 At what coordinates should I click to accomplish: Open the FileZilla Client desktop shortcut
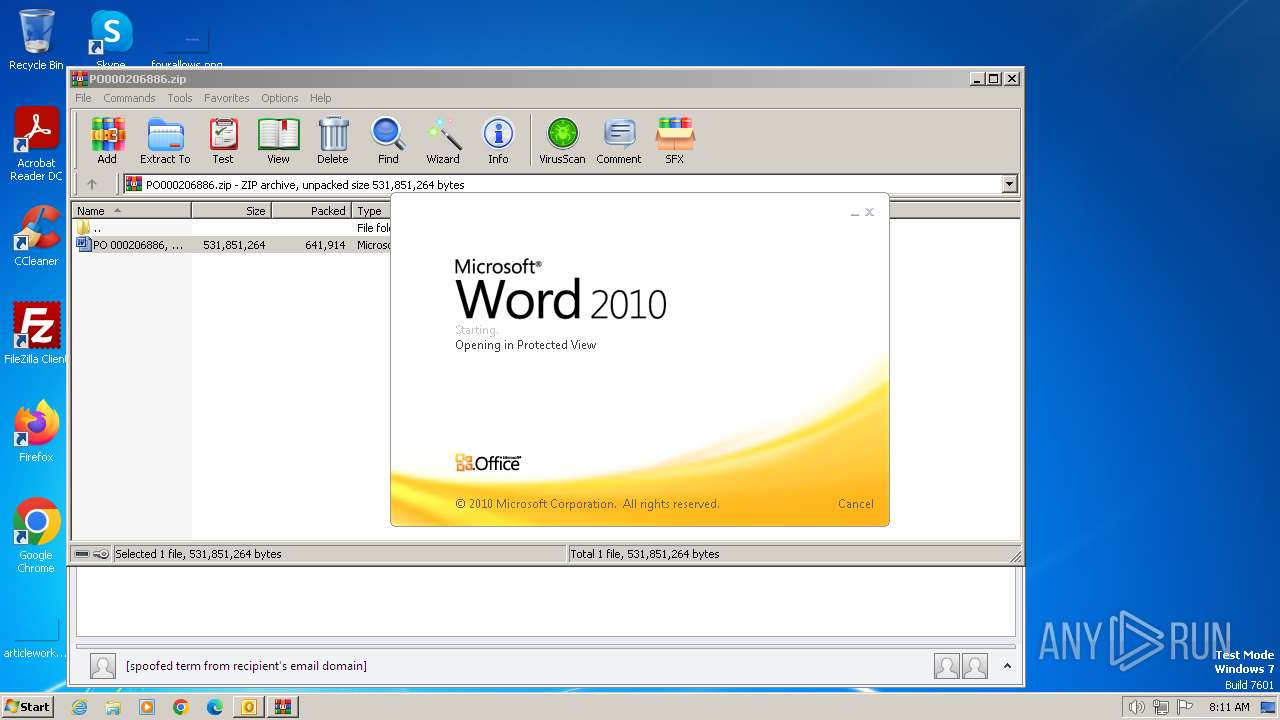point(36,333)
